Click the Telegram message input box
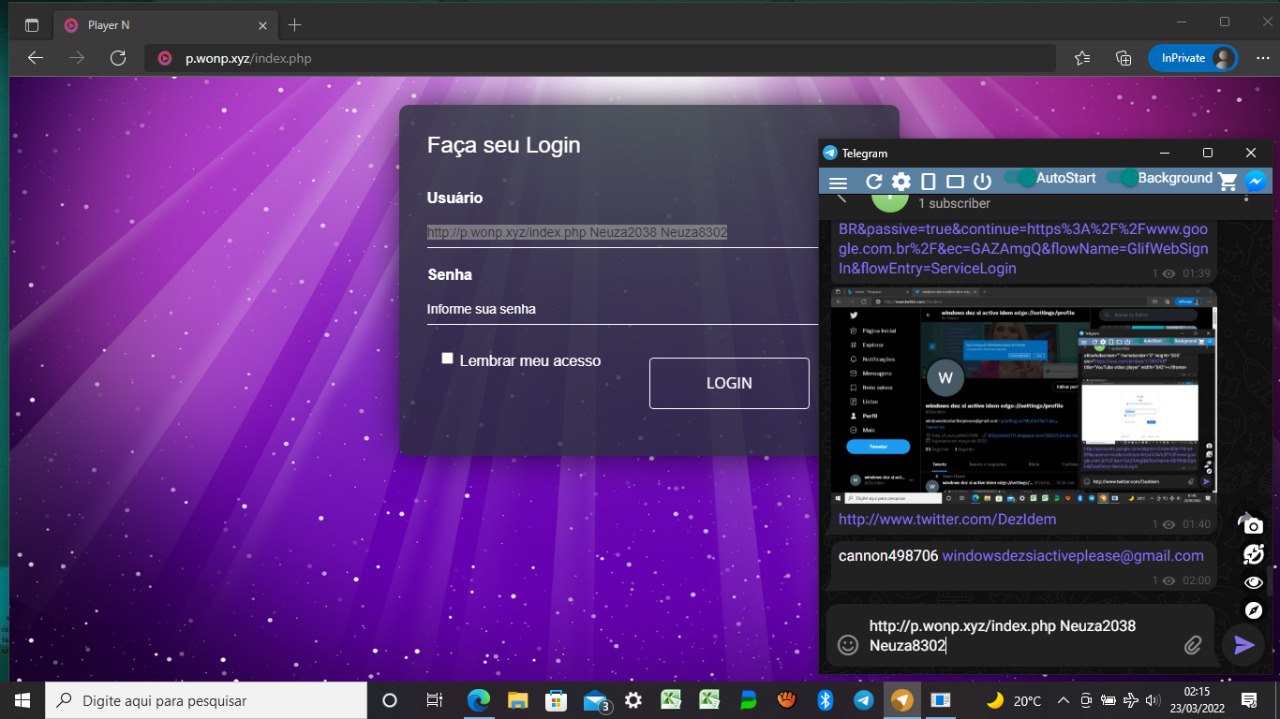The image size is (1280, 719). (x=1021, y=635)
